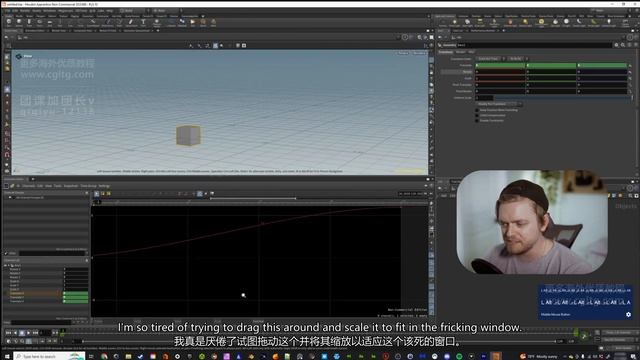Open Channels menu in Animation Editor
Screen dimensions: 640x360
tap(28, 186)
